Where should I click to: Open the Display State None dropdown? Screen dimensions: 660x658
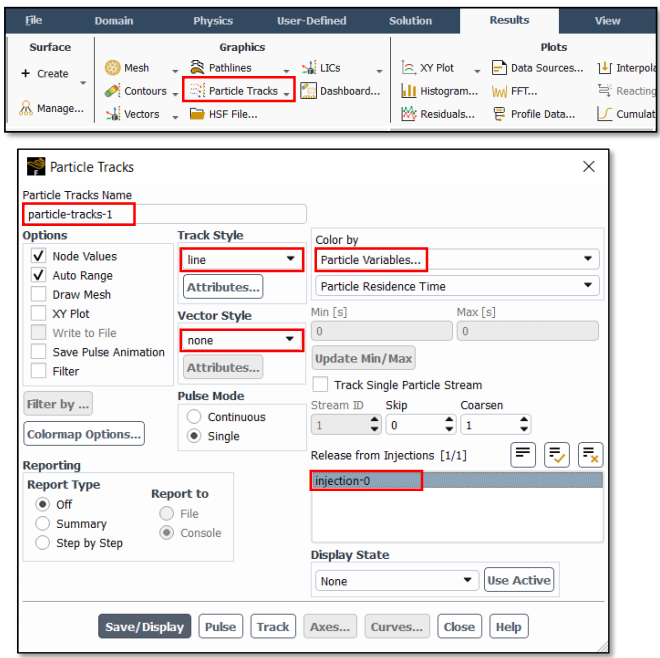(x=397, y=581)
